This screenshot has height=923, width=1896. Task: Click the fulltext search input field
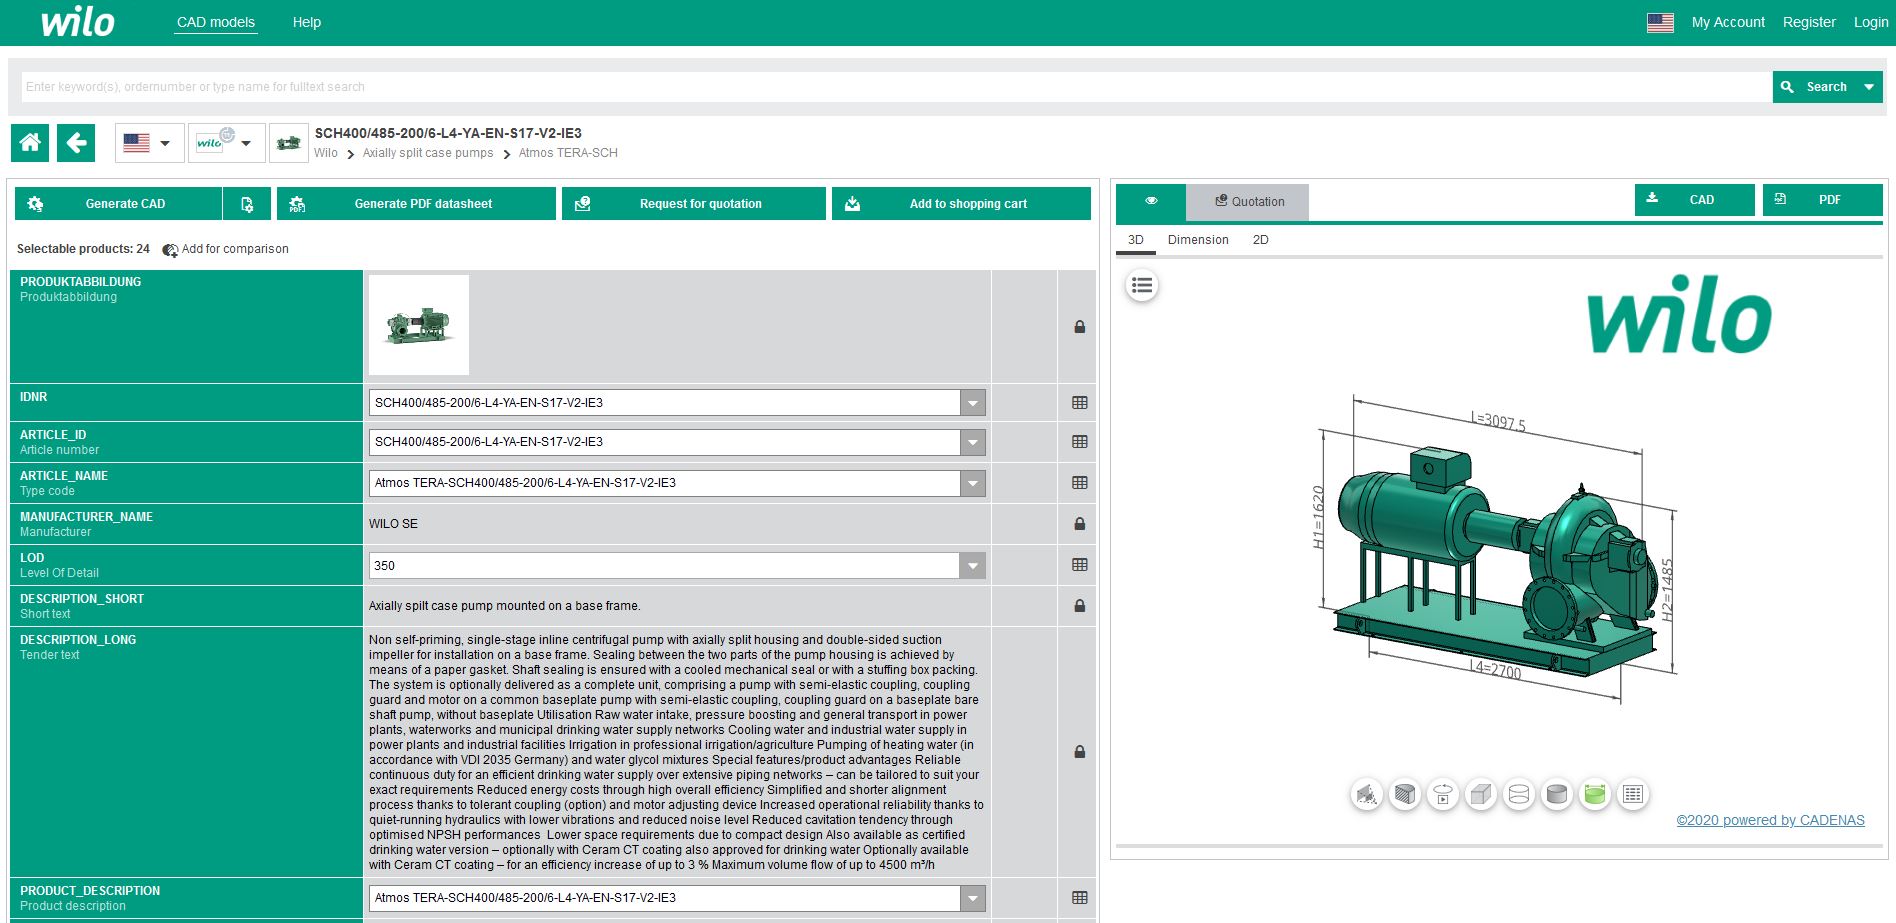[x=895, y=87]
